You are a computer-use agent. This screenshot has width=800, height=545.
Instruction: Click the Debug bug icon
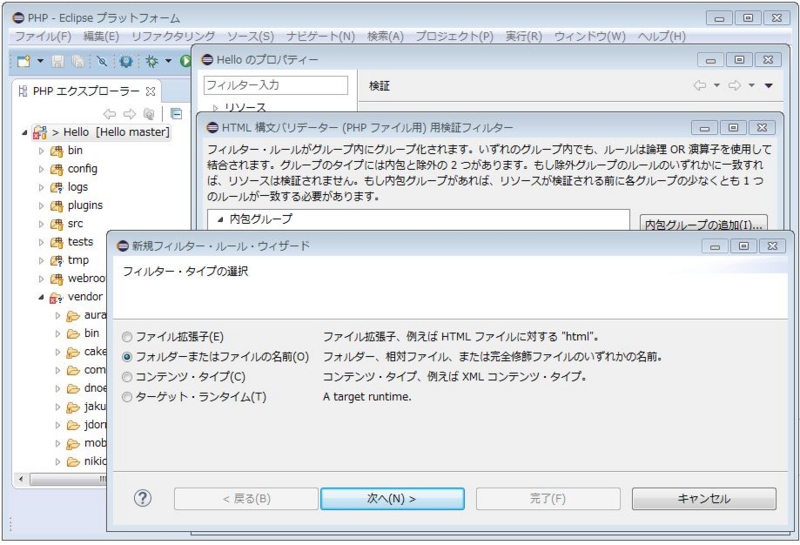click(x=152, y=62)
